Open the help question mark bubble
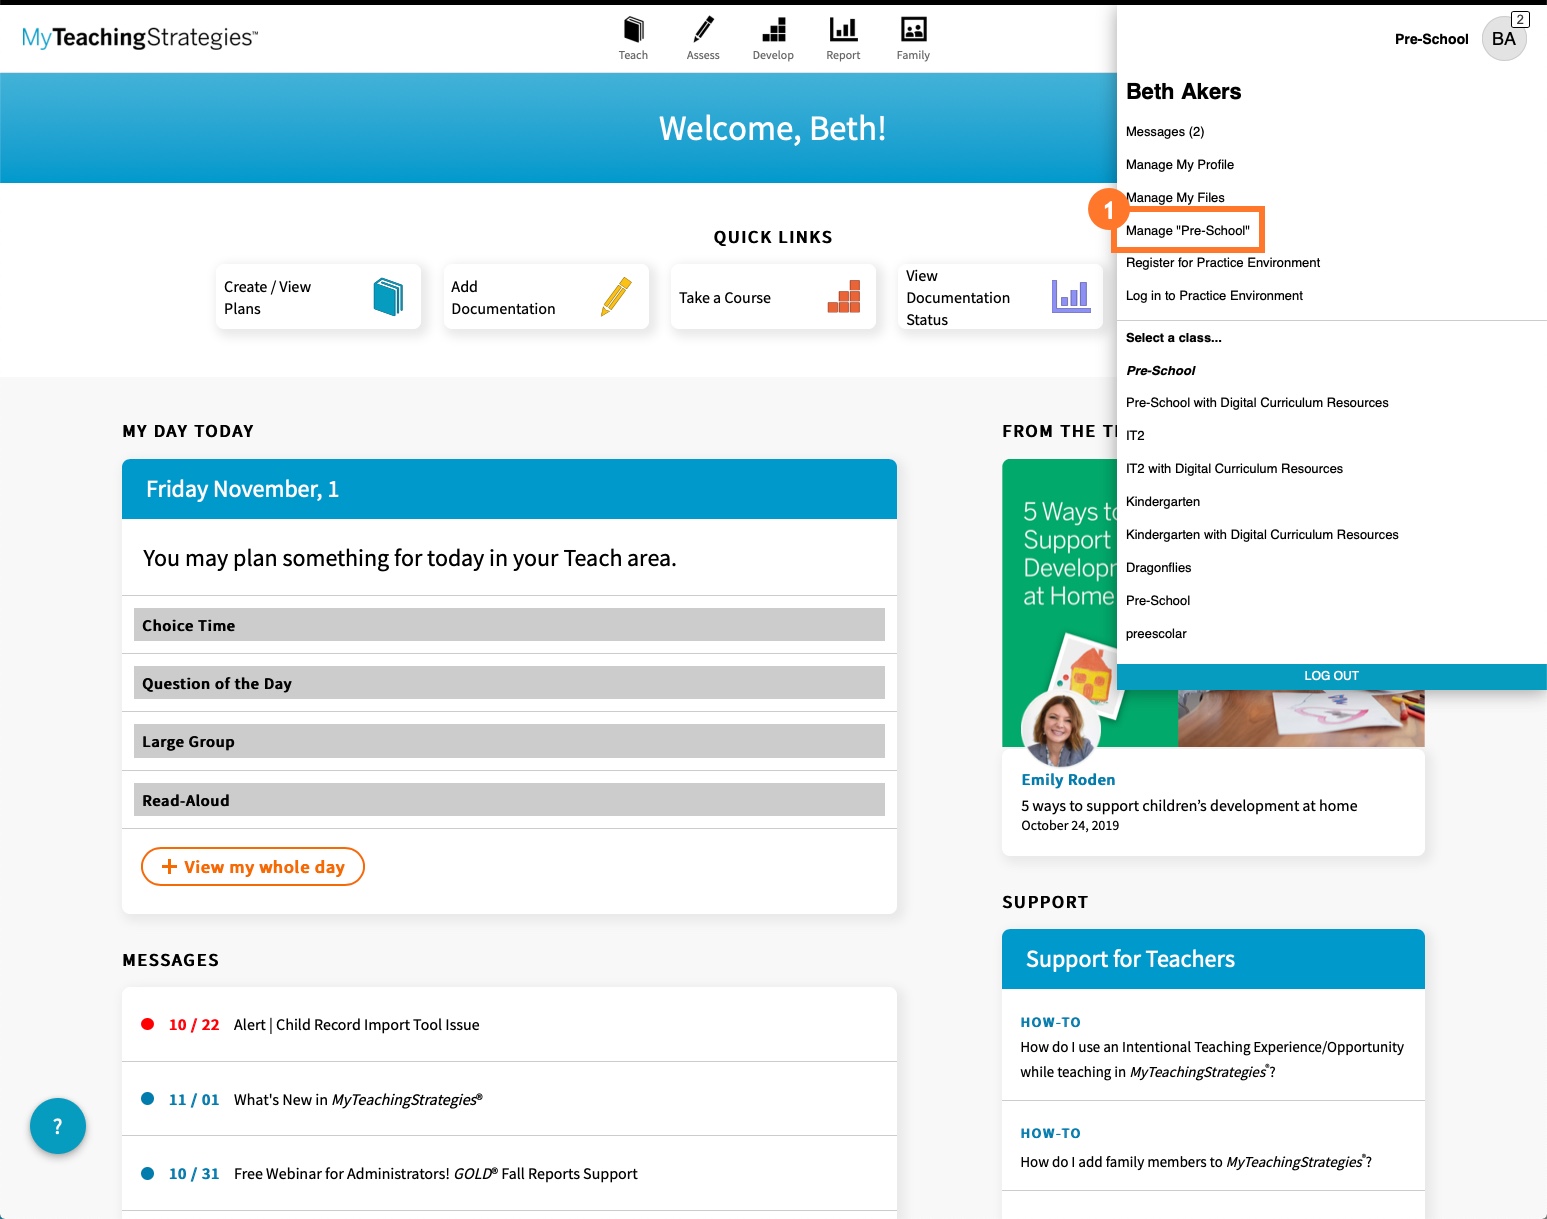This screenshot has width=1547, height=1219. tap(58, 1126)
